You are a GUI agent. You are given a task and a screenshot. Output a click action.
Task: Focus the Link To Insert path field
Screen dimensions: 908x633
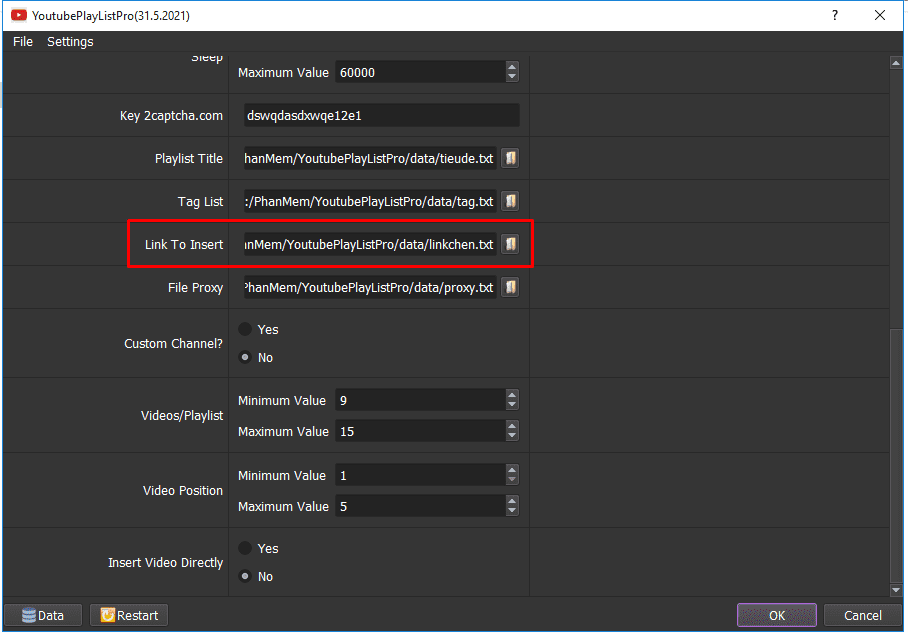click(x=370, y=244)
